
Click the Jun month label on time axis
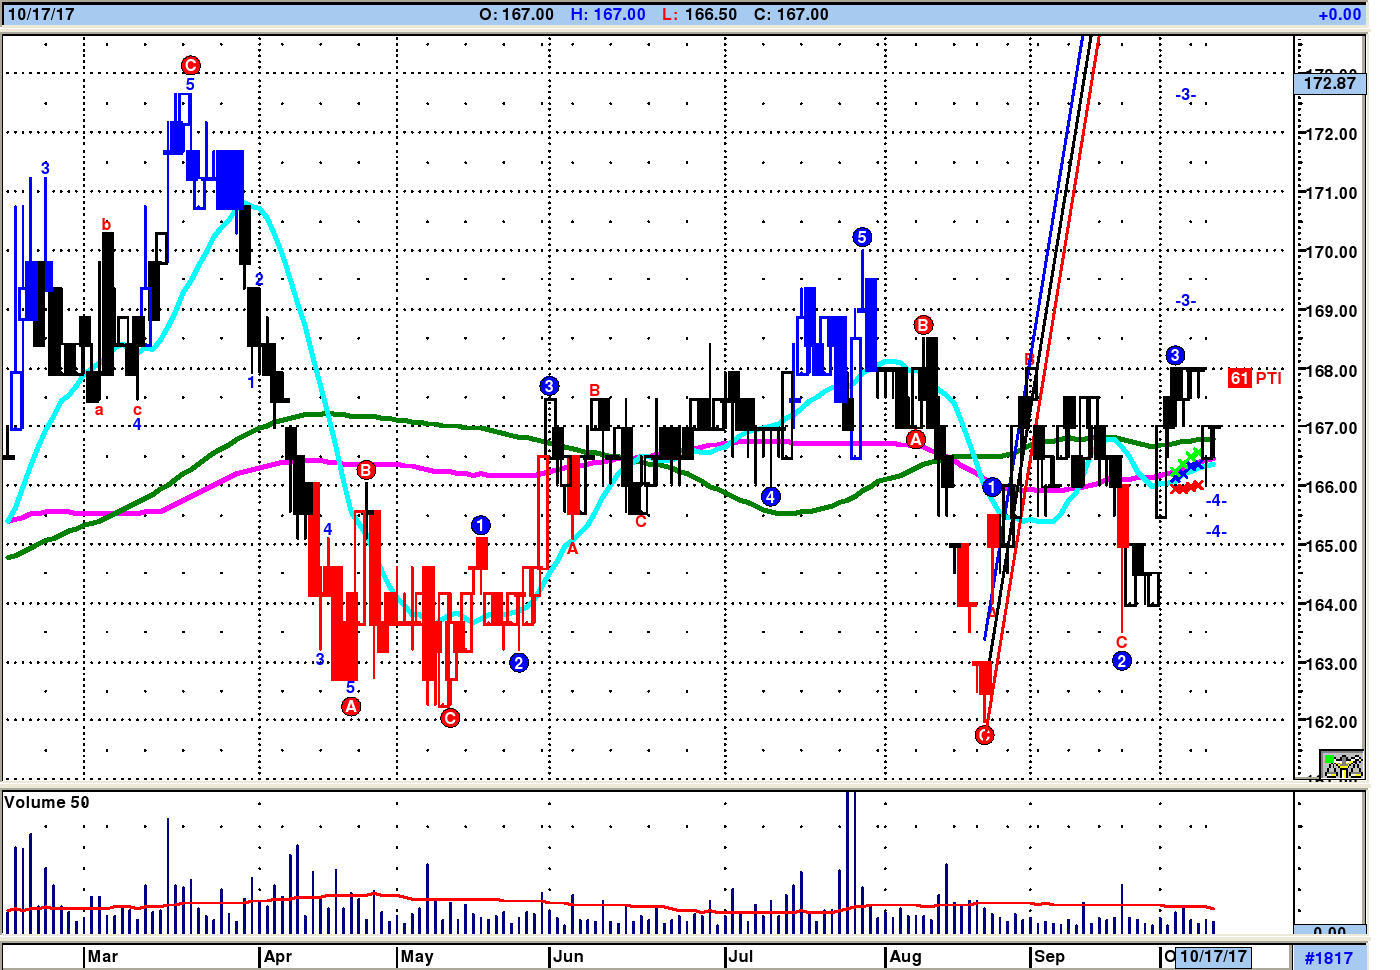568,956
